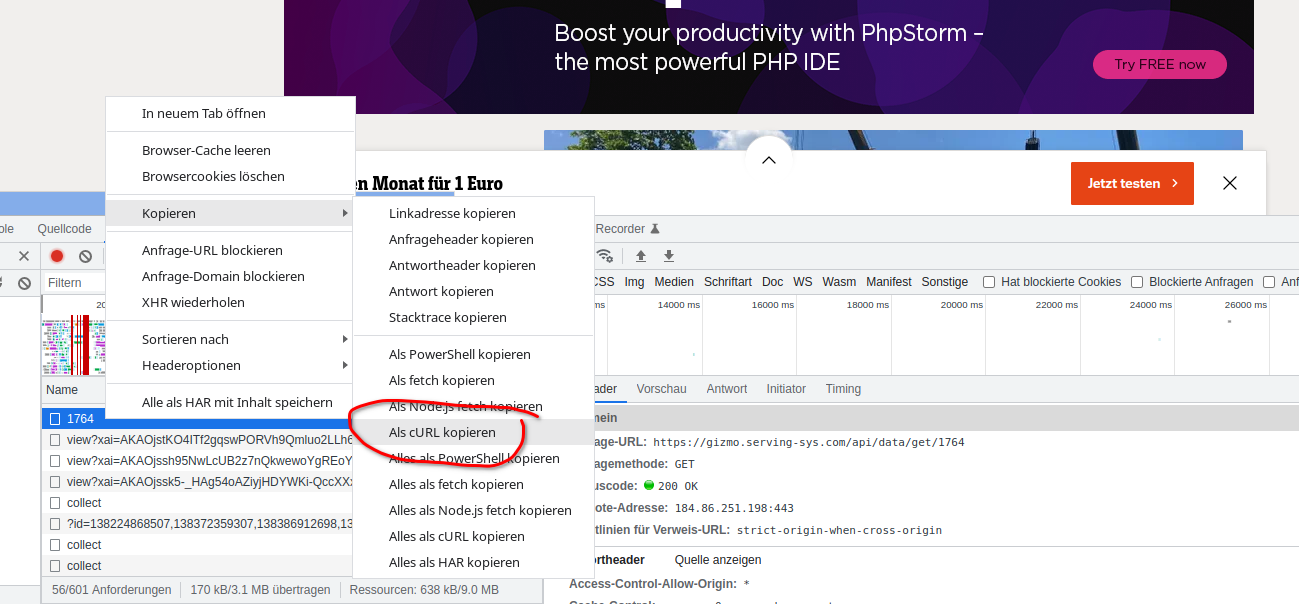Switch to the Antwort tab
The width and height of the screenshot is (1299, 604).
pos(727,389)
